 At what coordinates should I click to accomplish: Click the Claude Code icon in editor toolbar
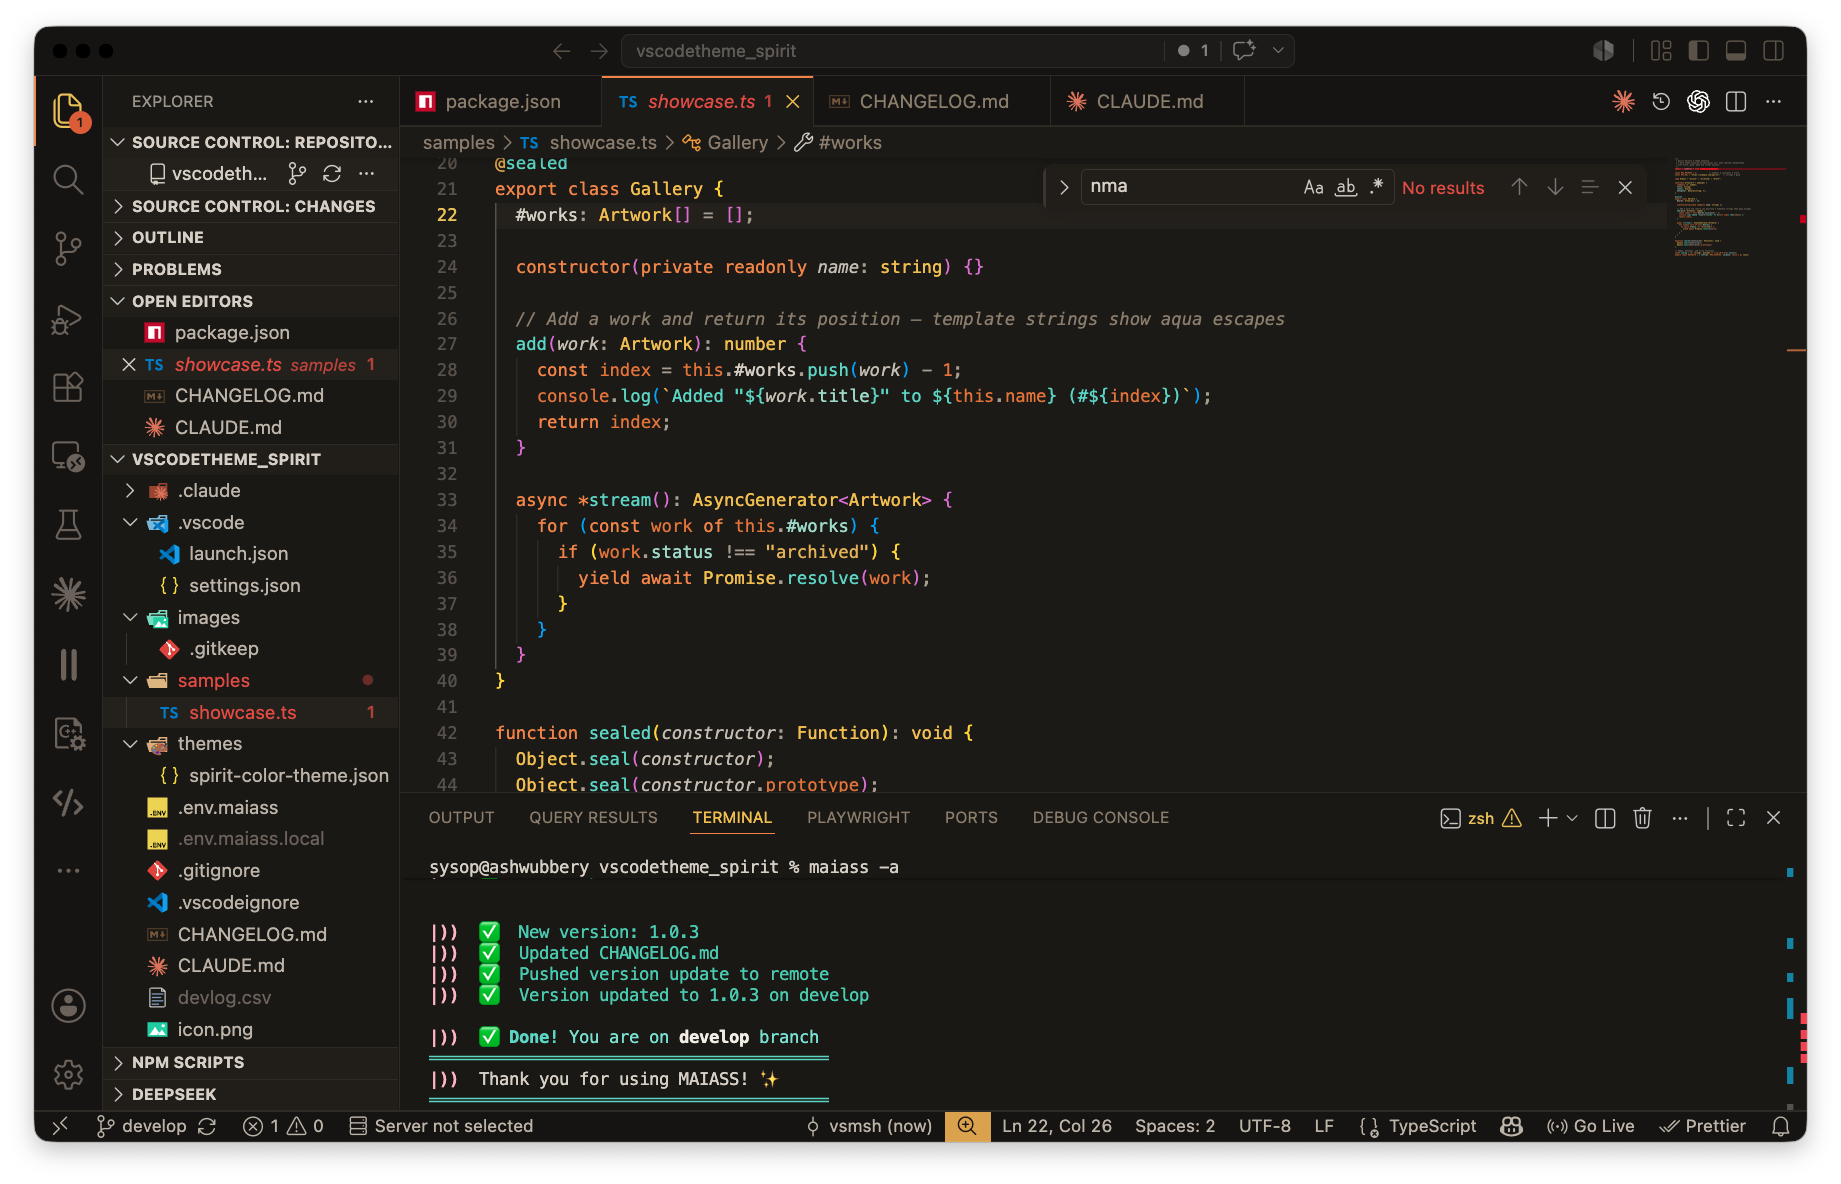1623,102
